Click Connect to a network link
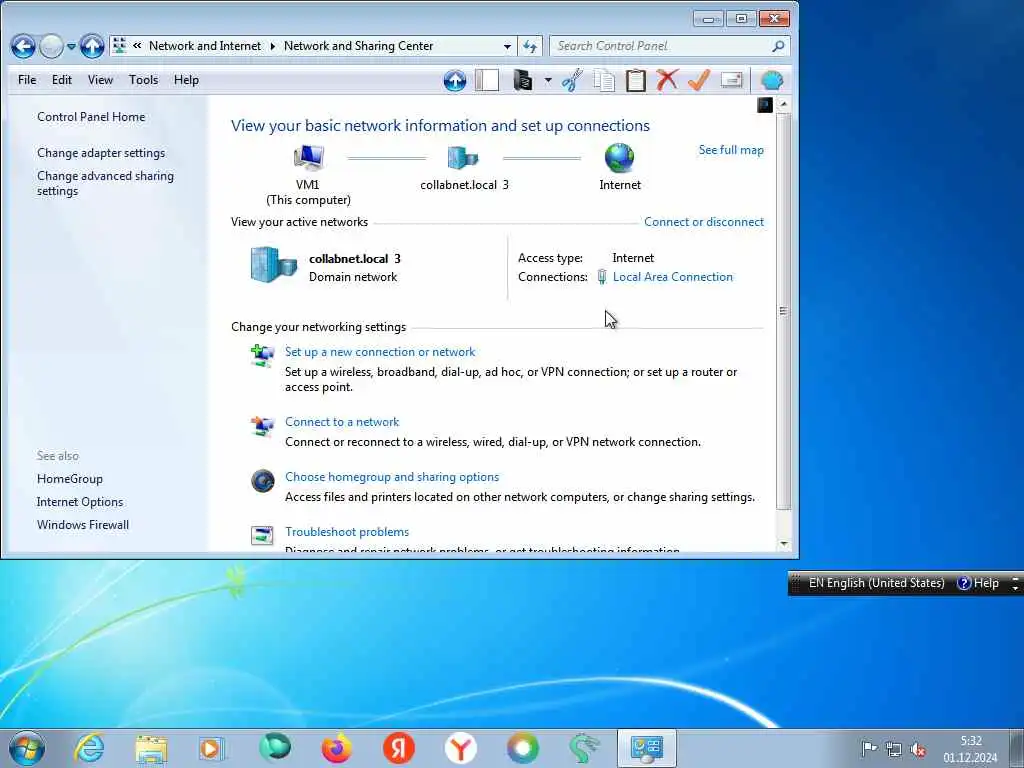Image resolution: width=1024 pixels, height=768 pixels. [342, 422]
